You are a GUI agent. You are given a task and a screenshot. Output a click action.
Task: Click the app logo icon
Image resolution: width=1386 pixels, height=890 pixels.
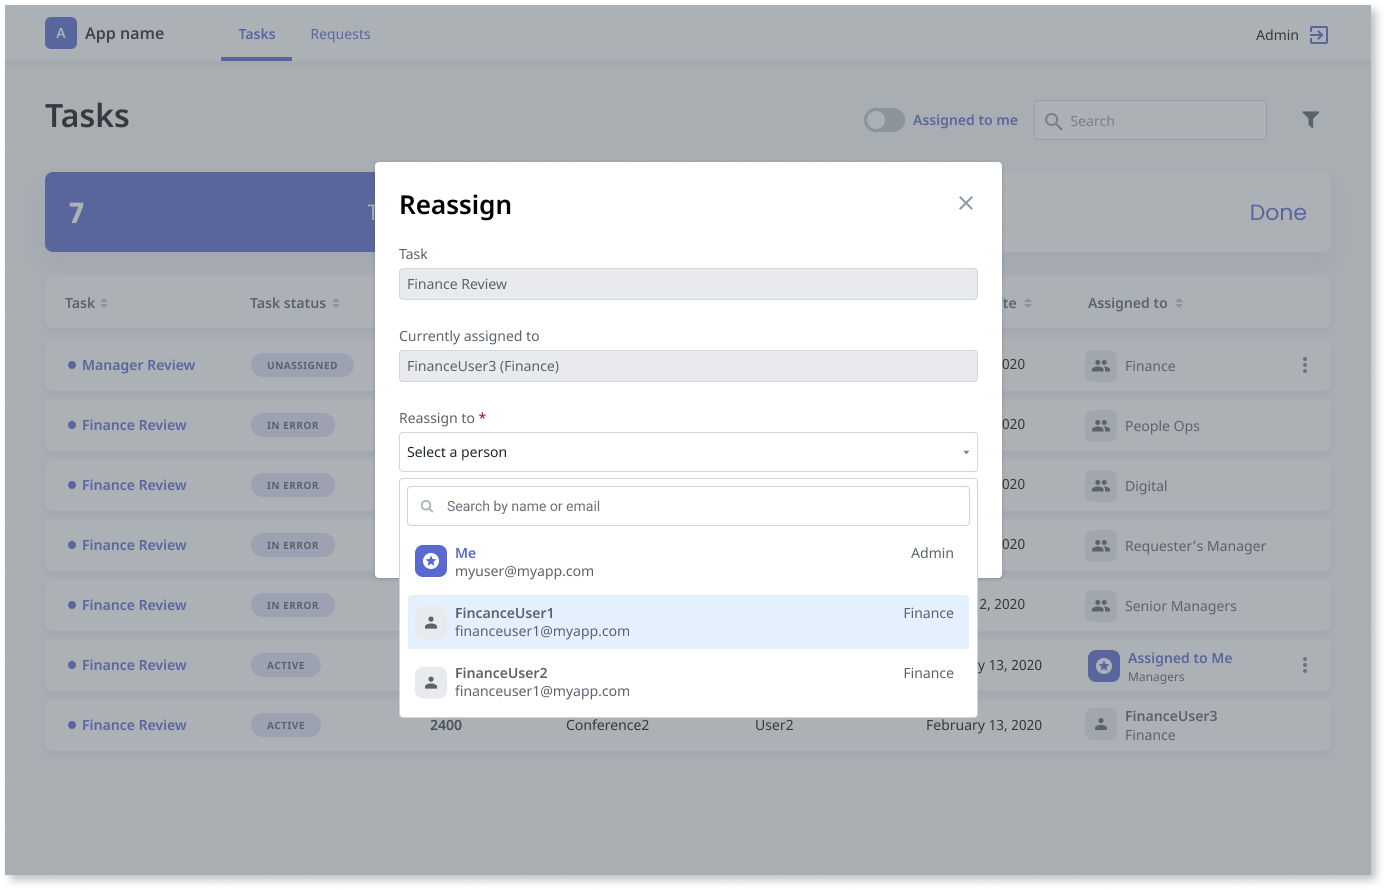(61, 33)
